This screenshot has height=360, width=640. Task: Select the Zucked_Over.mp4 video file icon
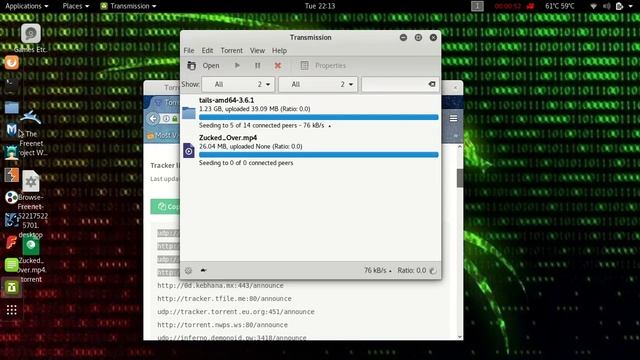[189, 151]
